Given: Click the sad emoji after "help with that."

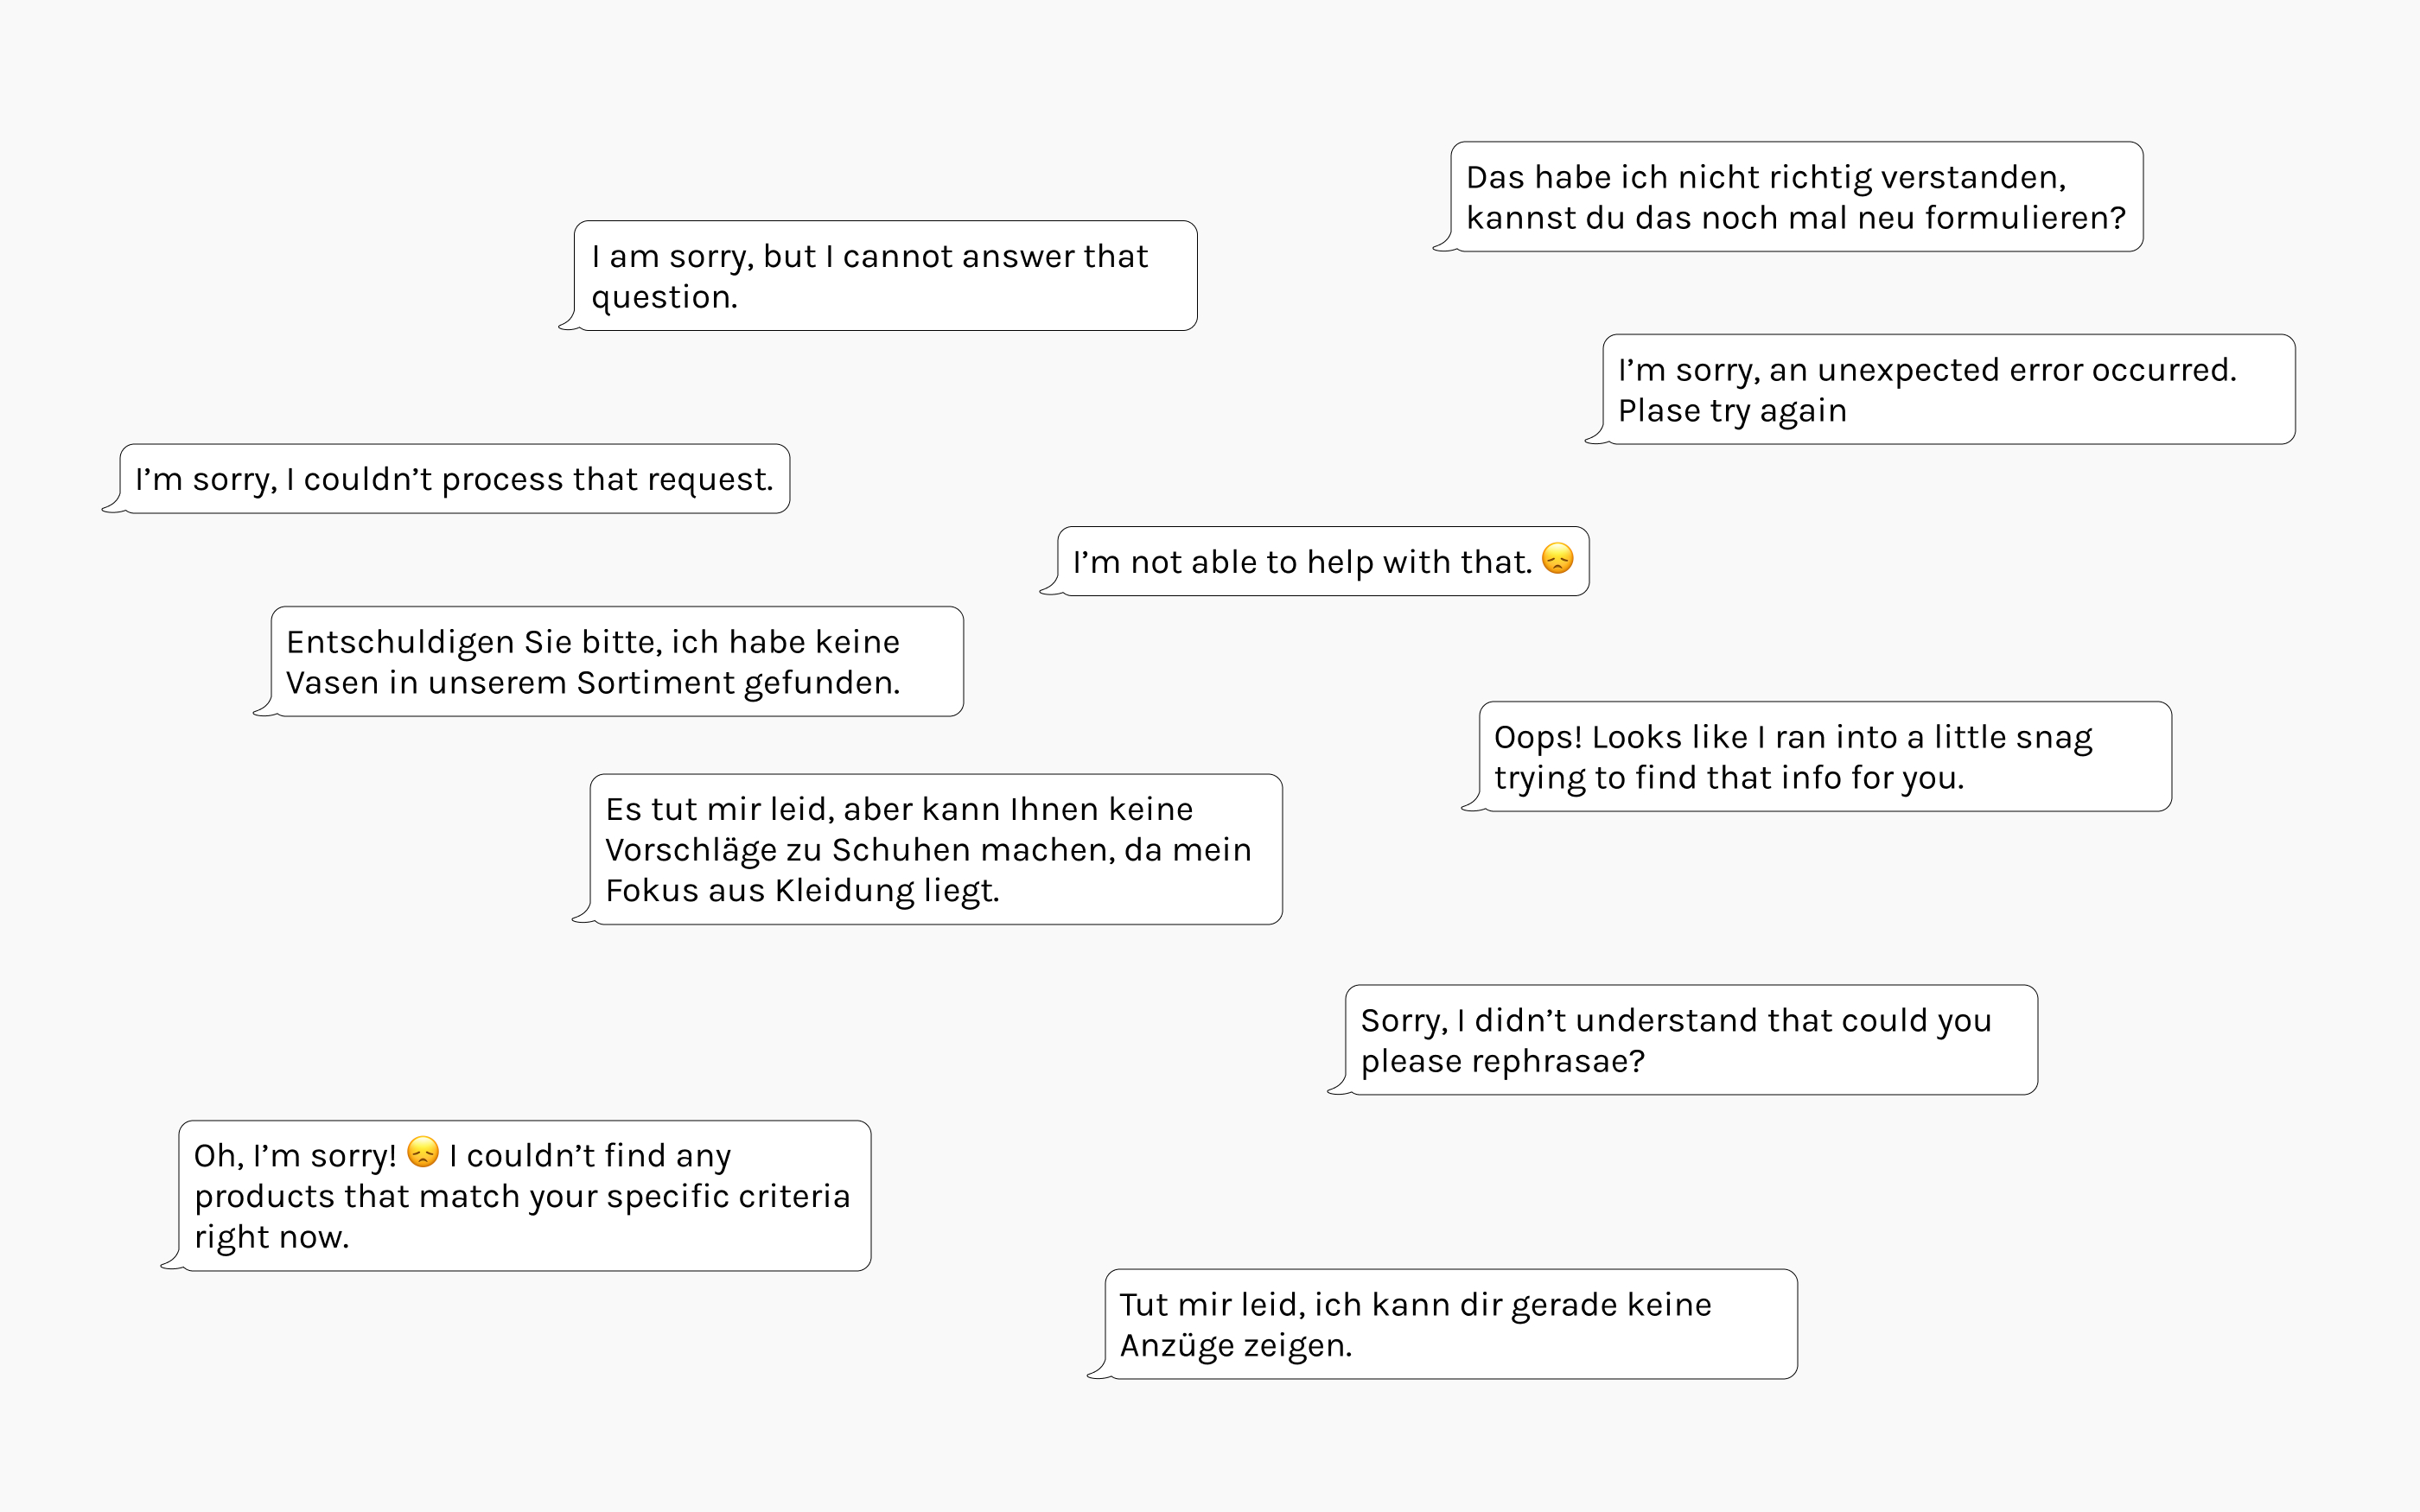Looking at the screenshot, I should [1557, 559].
